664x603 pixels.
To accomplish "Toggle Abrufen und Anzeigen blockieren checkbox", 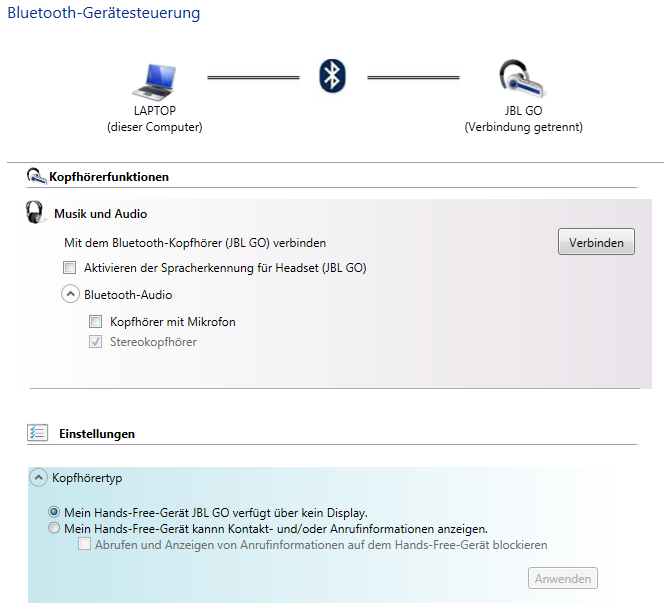I will click(84, 544).
